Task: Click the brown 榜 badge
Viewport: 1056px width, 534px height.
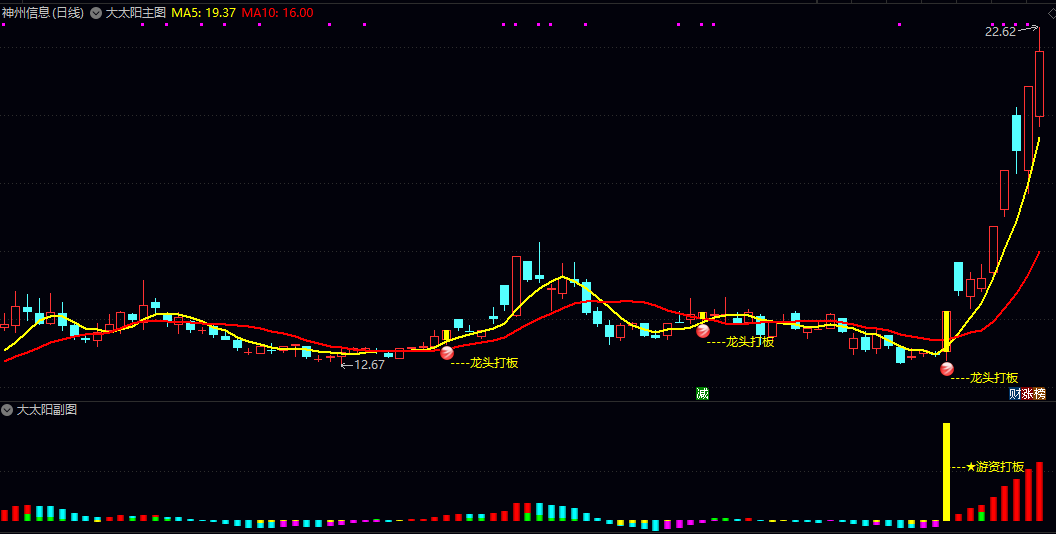Action: point(1039,394)
